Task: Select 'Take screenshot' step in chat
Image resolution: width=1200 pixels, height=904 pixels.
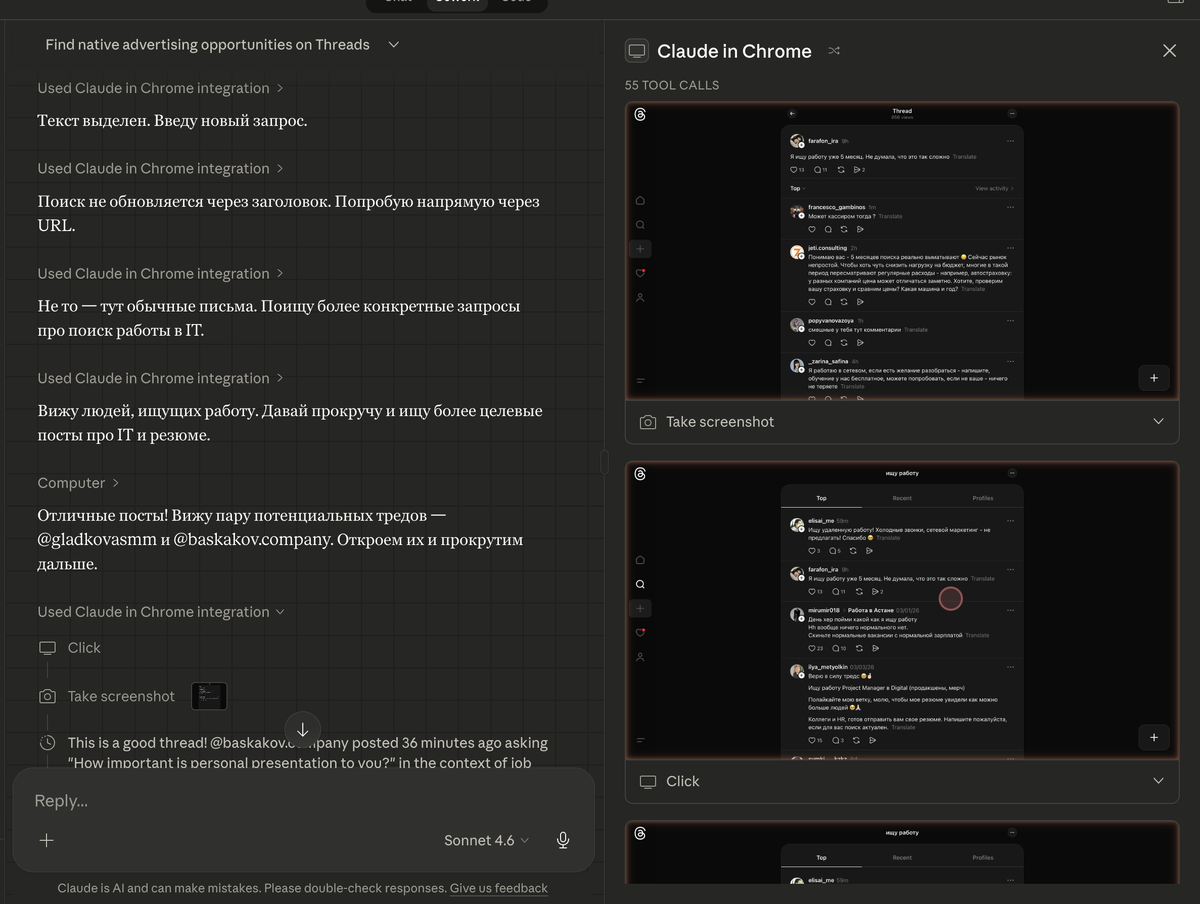Action: pos(121,696)
